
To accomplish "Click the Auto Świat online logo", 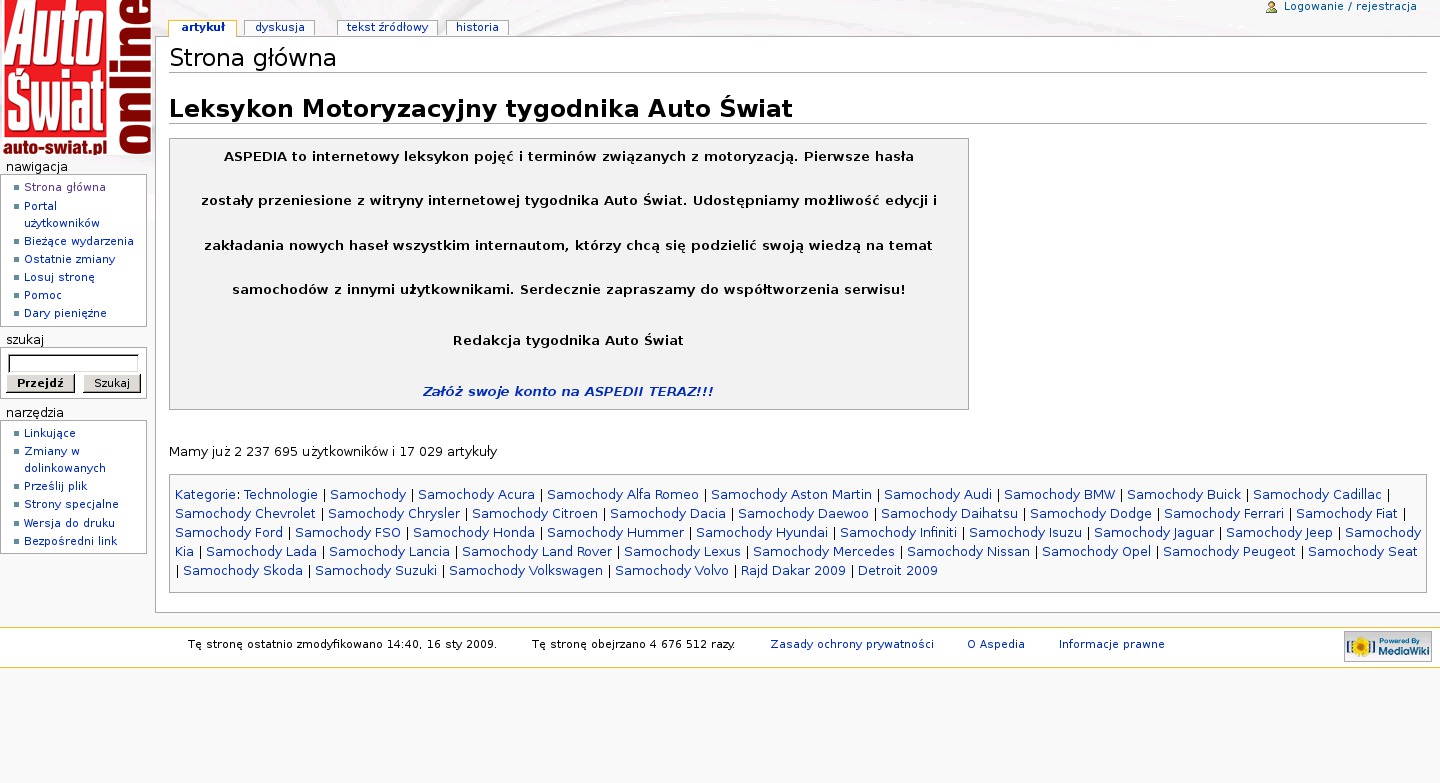I will pos(76,78).
